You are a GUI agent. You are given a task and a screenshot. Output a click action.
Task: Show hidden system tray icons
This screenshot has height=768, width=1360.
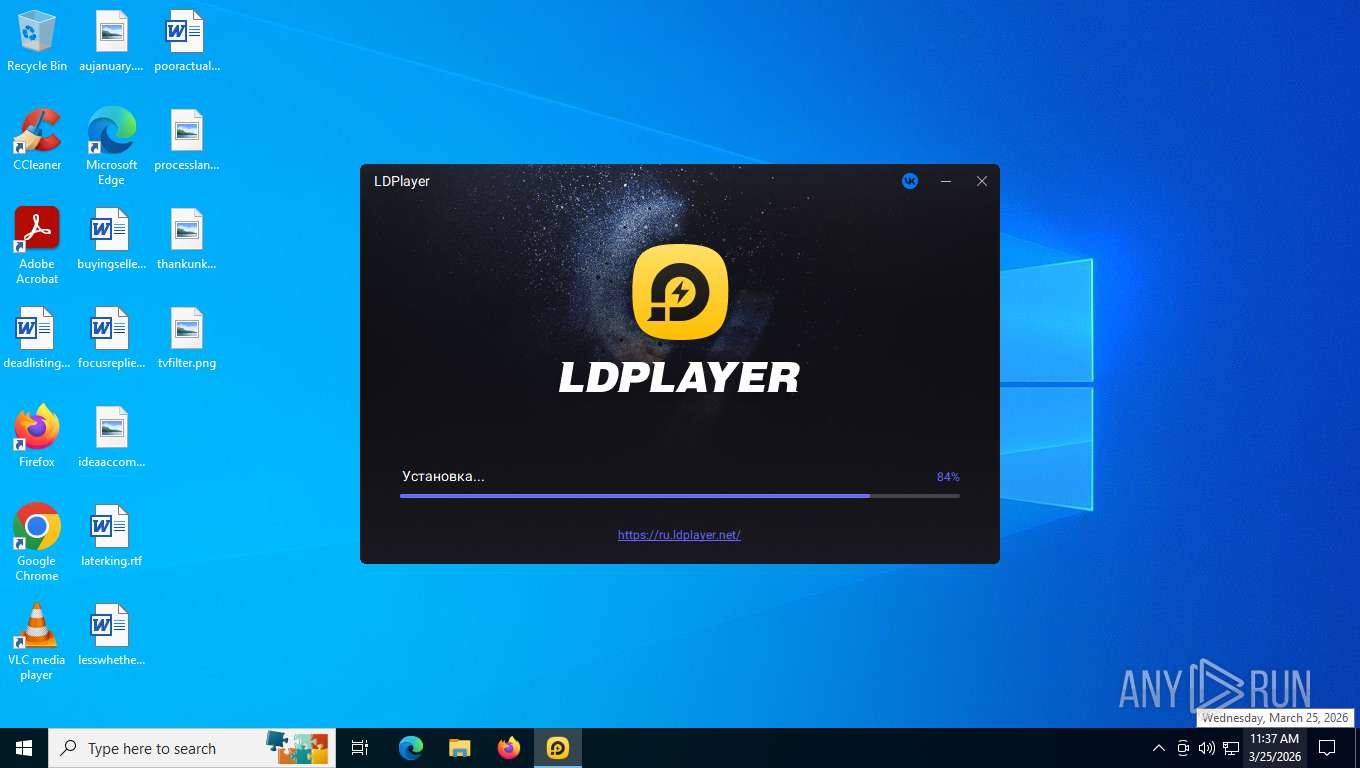(x=1159, y=748)
